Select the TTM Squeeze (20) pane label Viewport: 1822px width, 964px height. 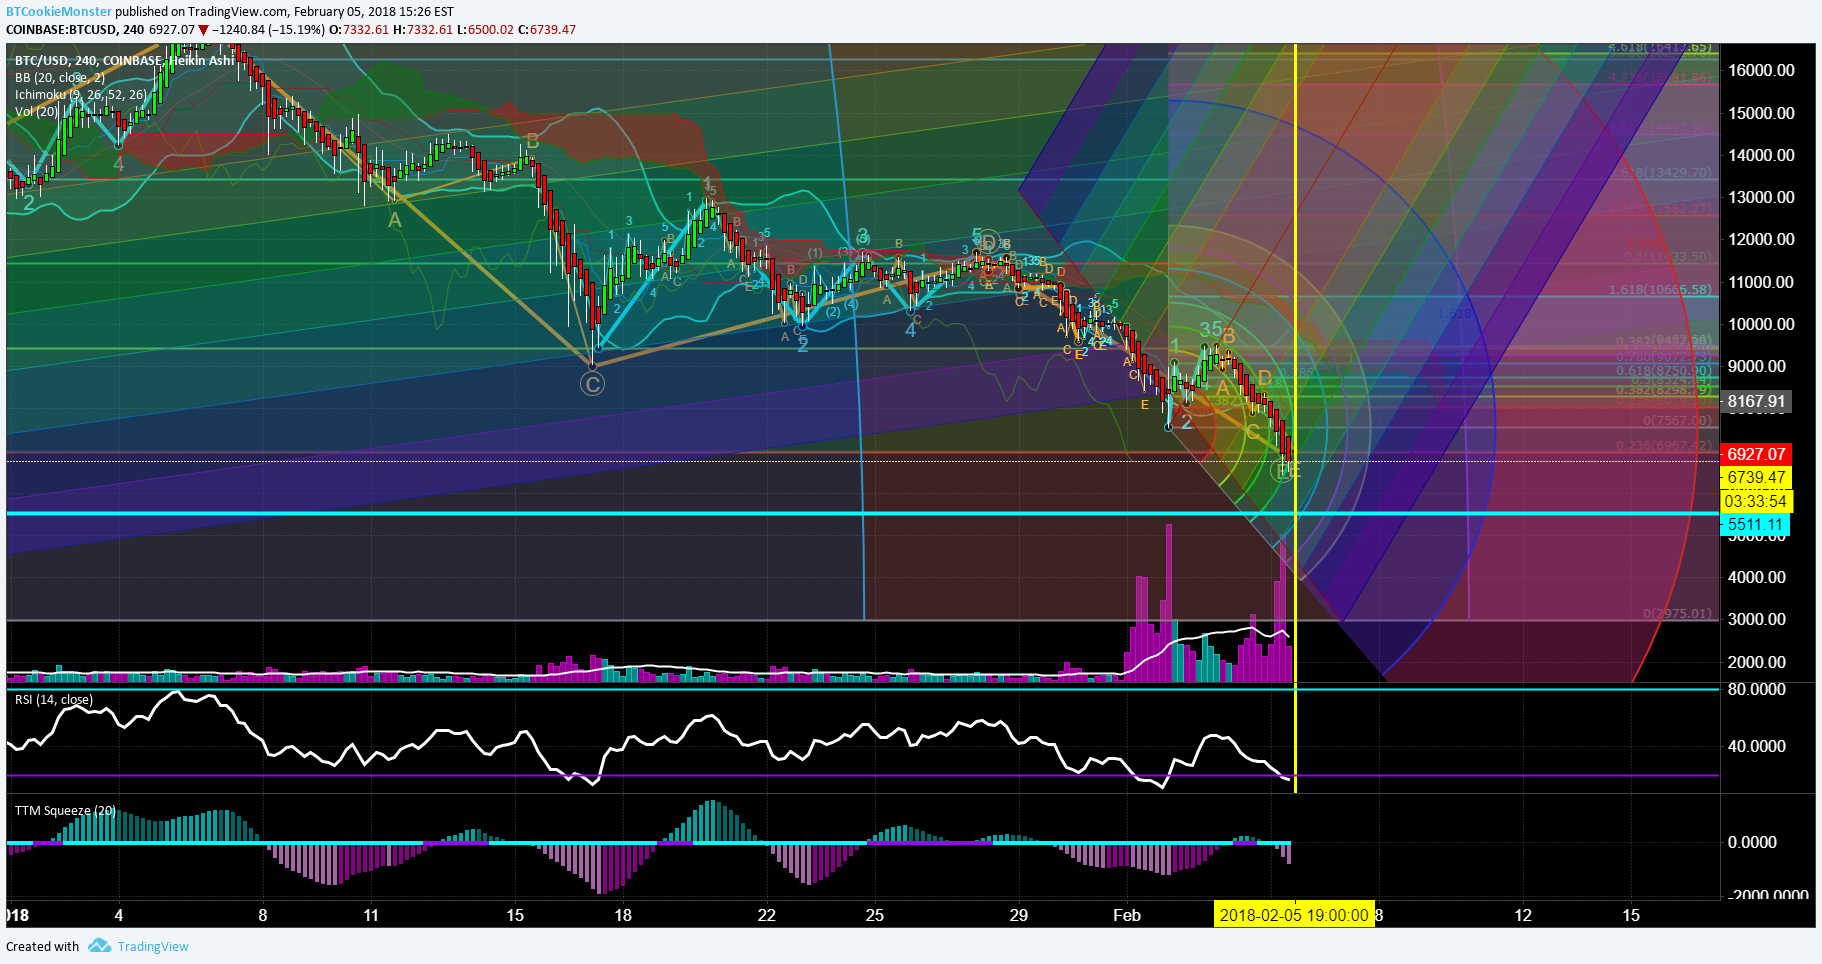(65, 811)
